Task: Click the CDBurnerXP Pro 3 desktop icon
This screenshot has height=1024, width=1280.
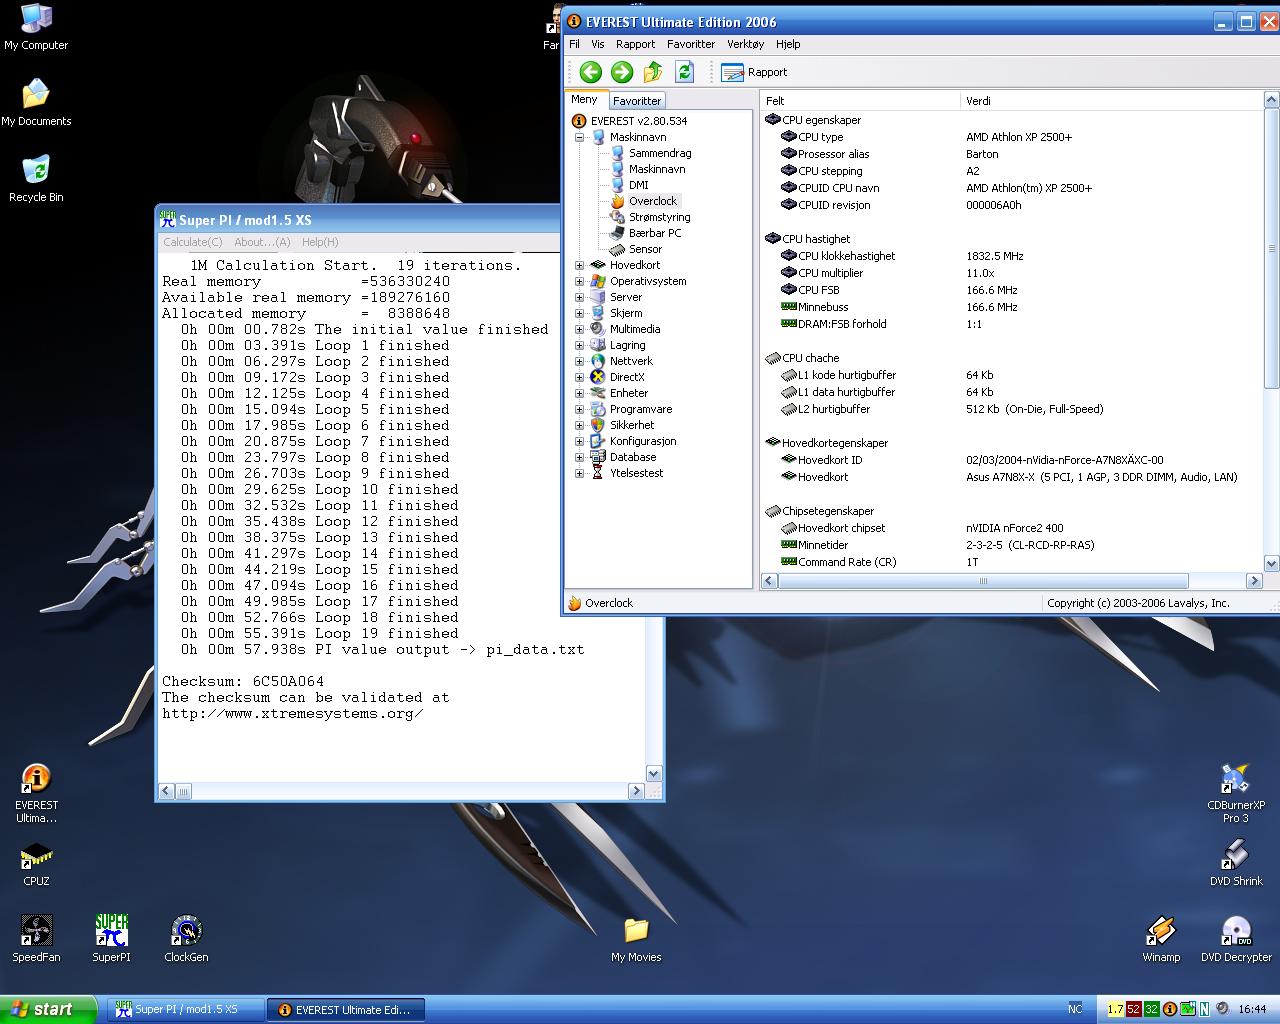Action: coord(1236,793)
